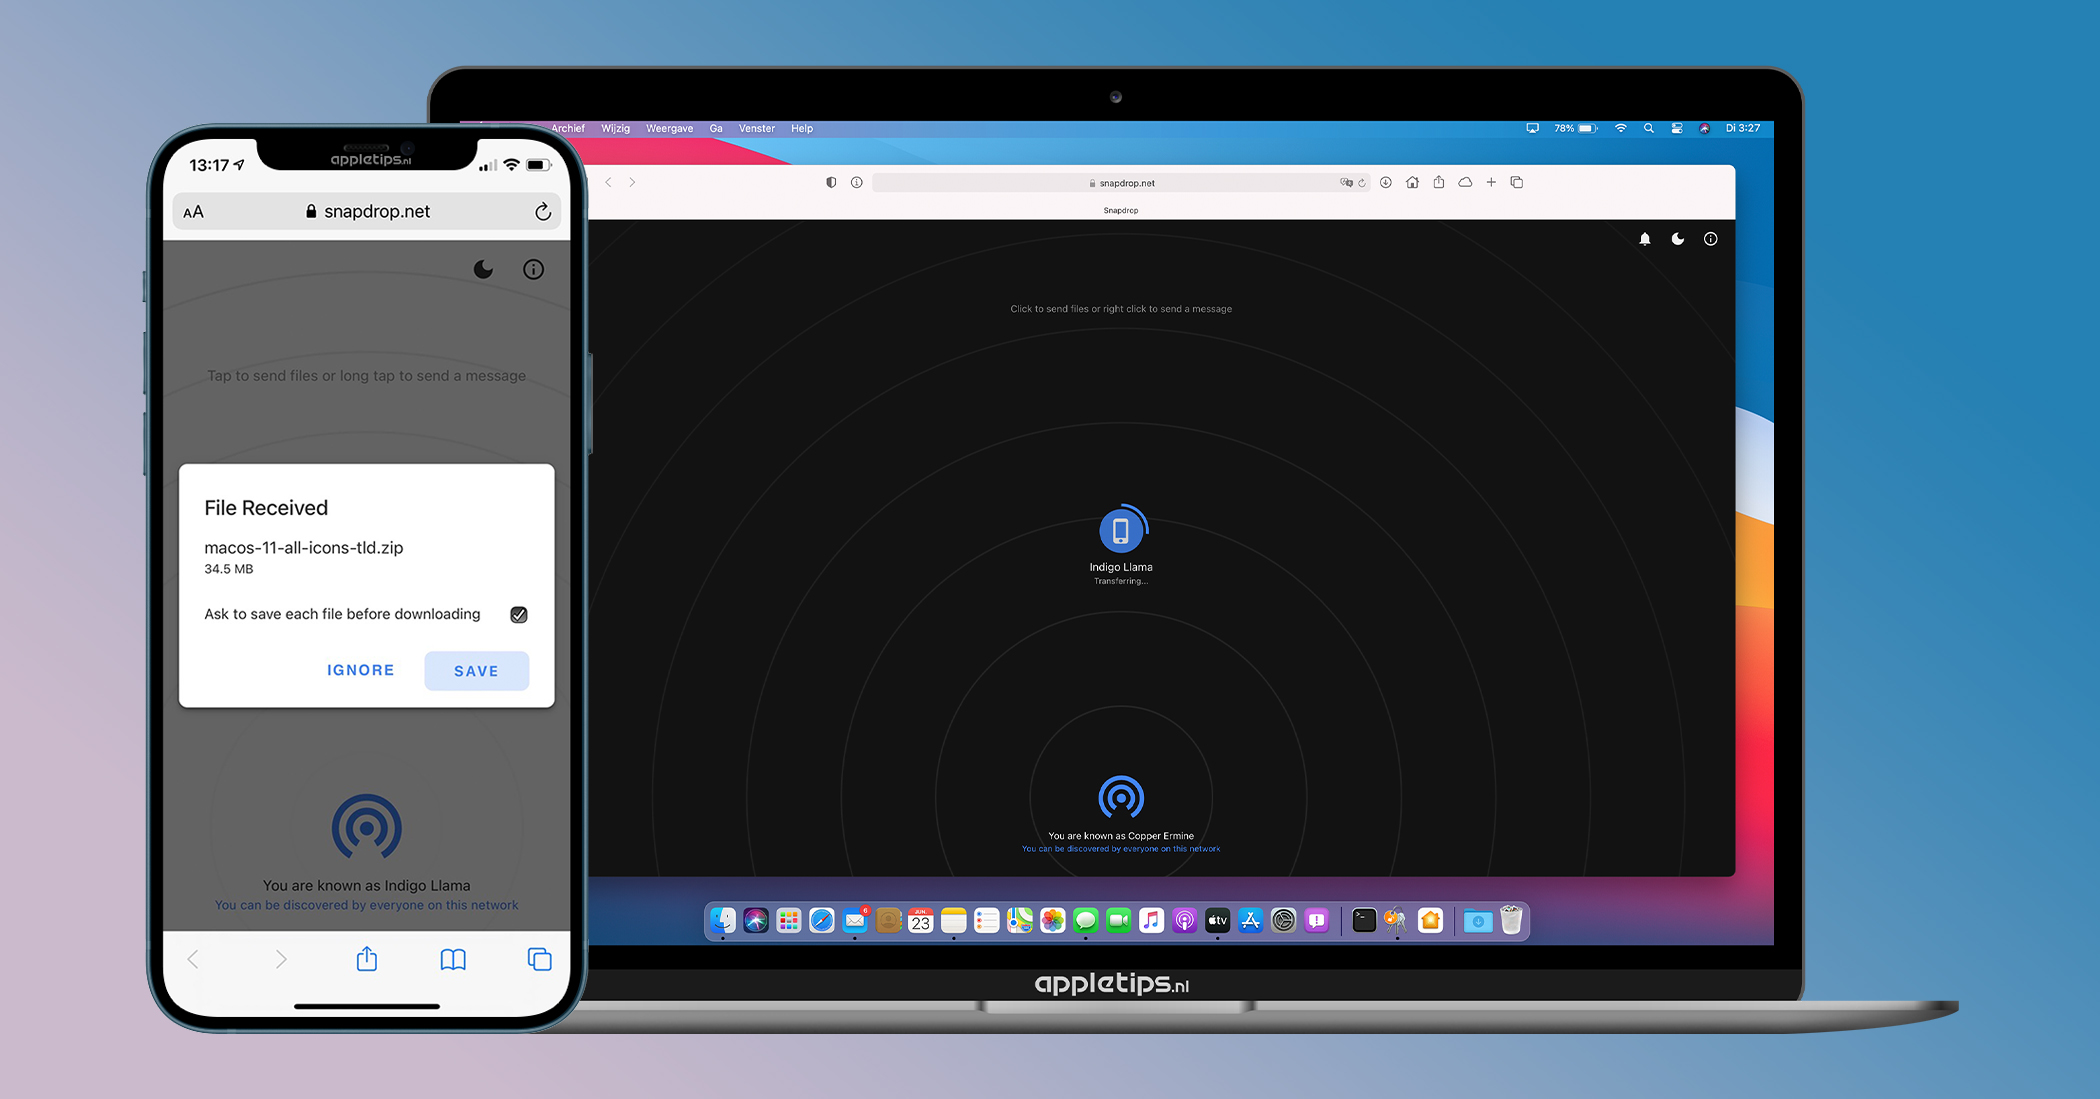Tap the share icon in iPhone Safari
This screenshot has width=2100, height=1099.
pyautogui.click(x=366, y=959)
